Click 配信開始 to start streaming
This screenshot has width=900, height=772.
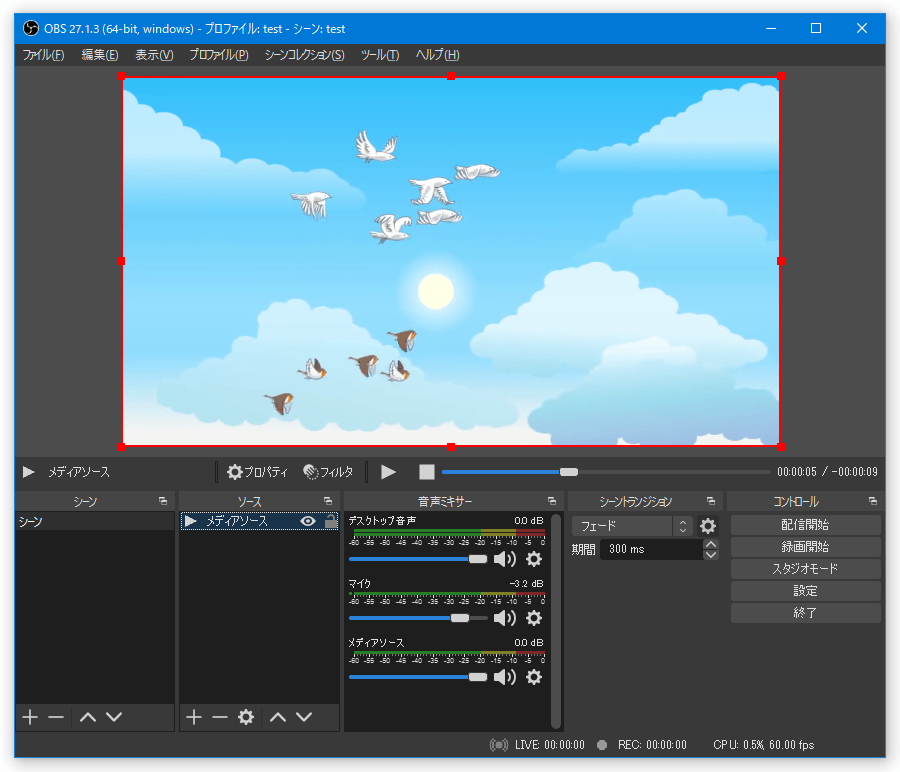pyautogui.click(x=805, y=525)
